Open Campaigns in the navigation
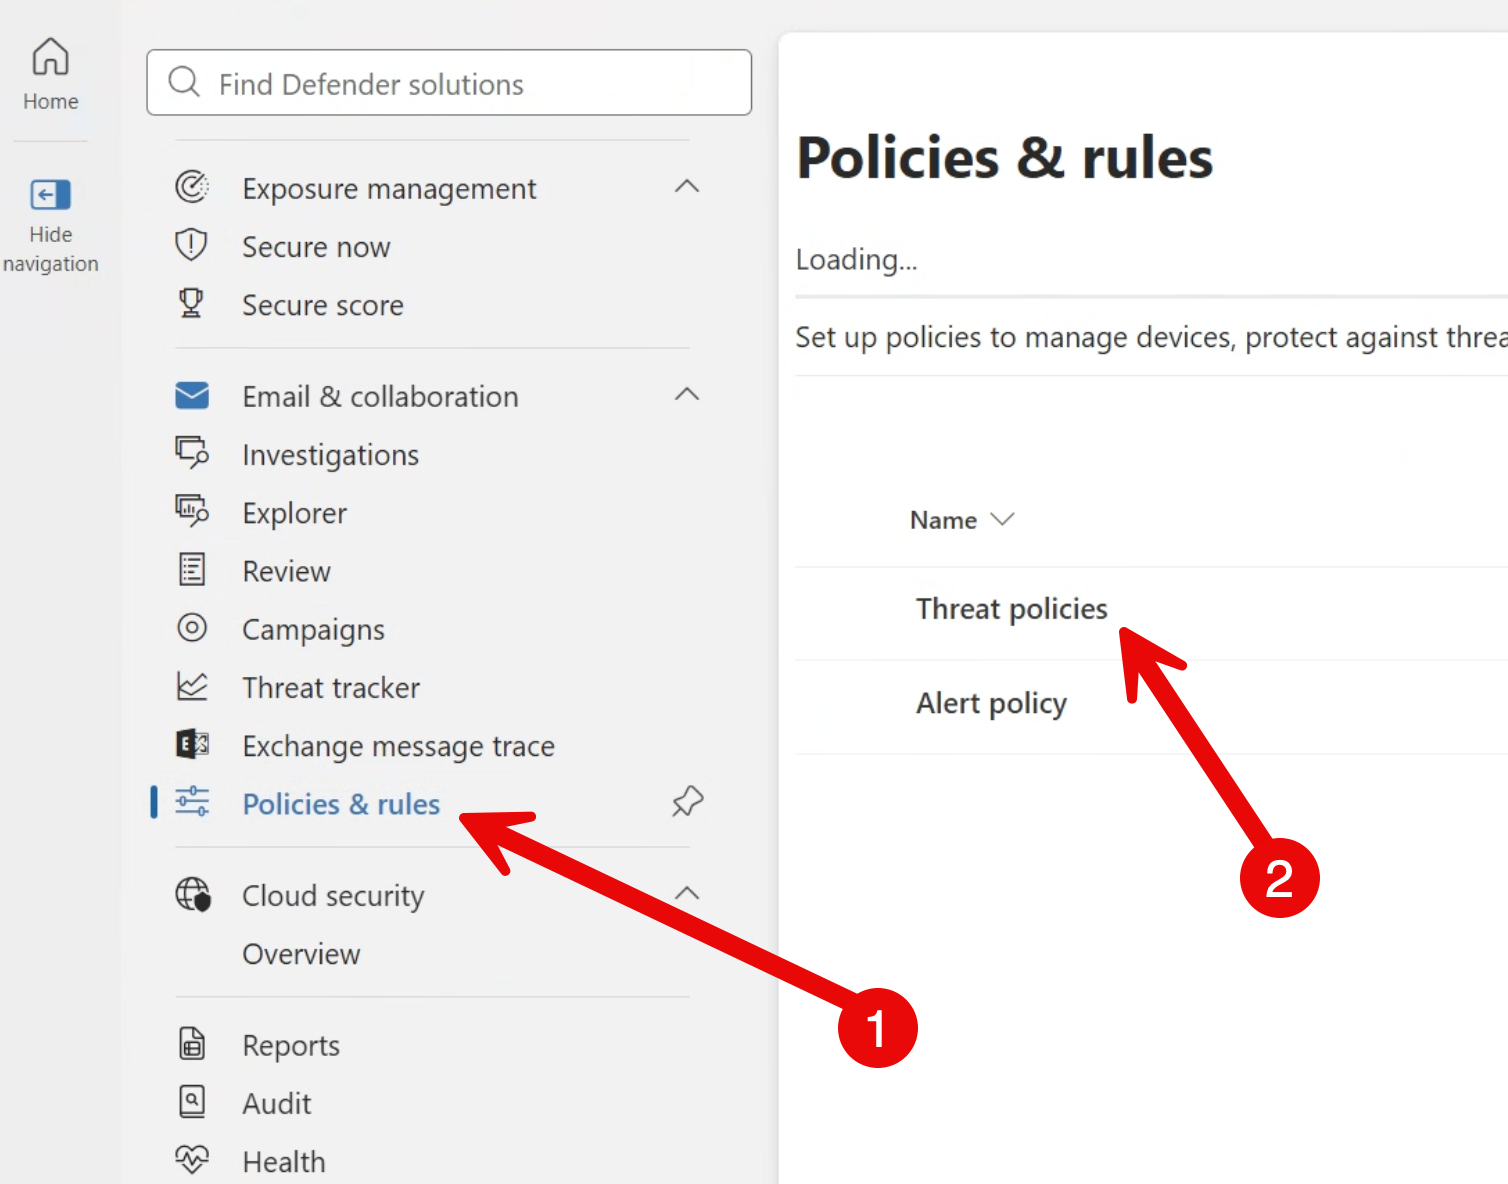This screenshot has width=1508, height=1184. click(x=314, y=630)
